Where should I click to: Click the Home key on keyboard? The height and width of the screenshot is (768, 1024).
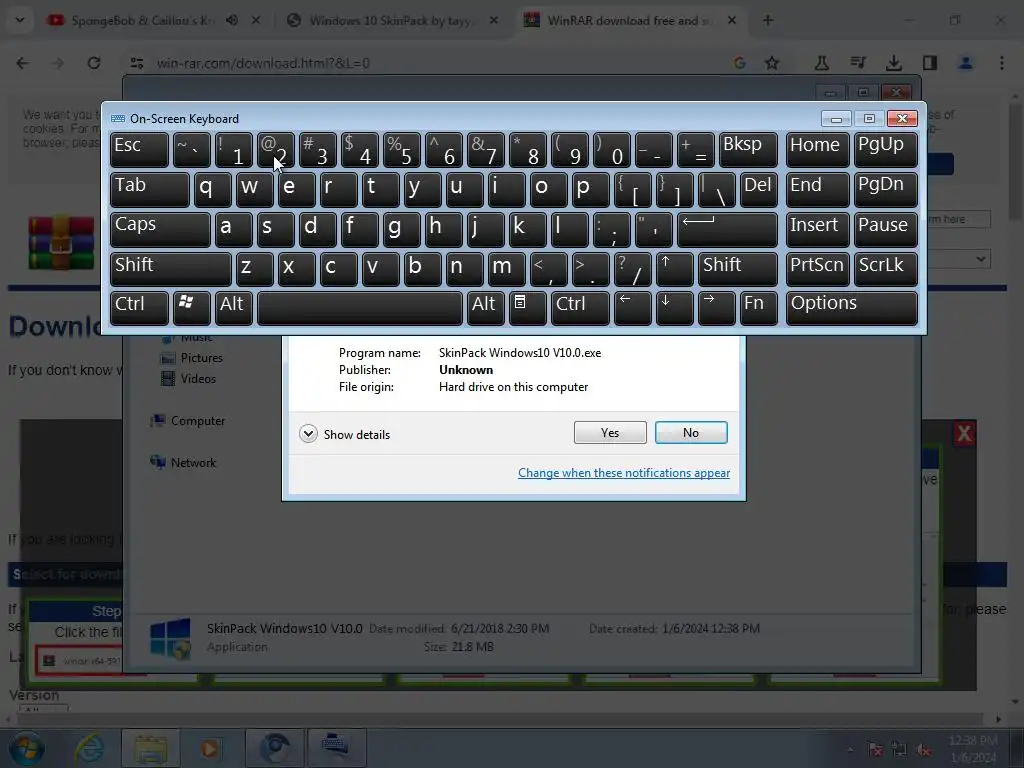(817, 150)
